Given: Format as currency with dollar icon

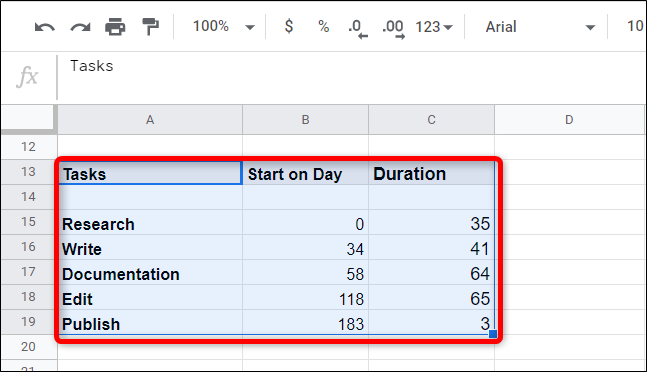Looking at the screenshot, I should (289, 26).
